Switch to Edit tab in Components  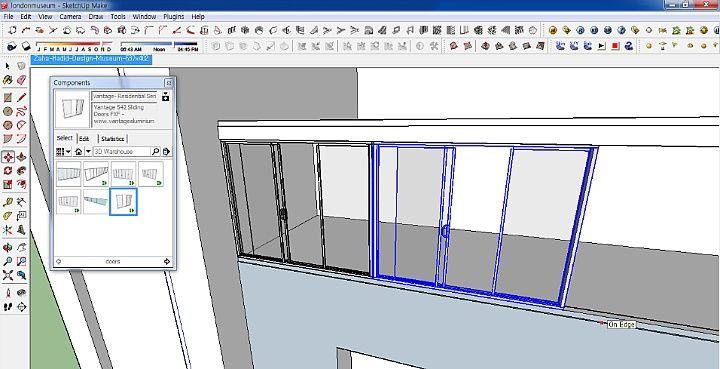pyautogui.click(x=84, y=139)
